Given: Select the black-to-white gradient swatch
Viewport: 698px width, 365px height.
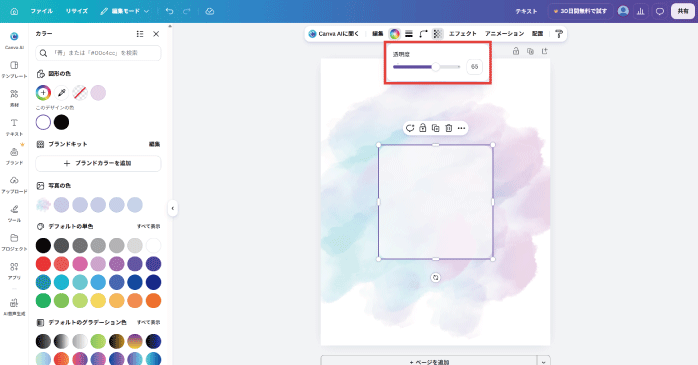Looking at the screenshot, I should click(61, 341).
